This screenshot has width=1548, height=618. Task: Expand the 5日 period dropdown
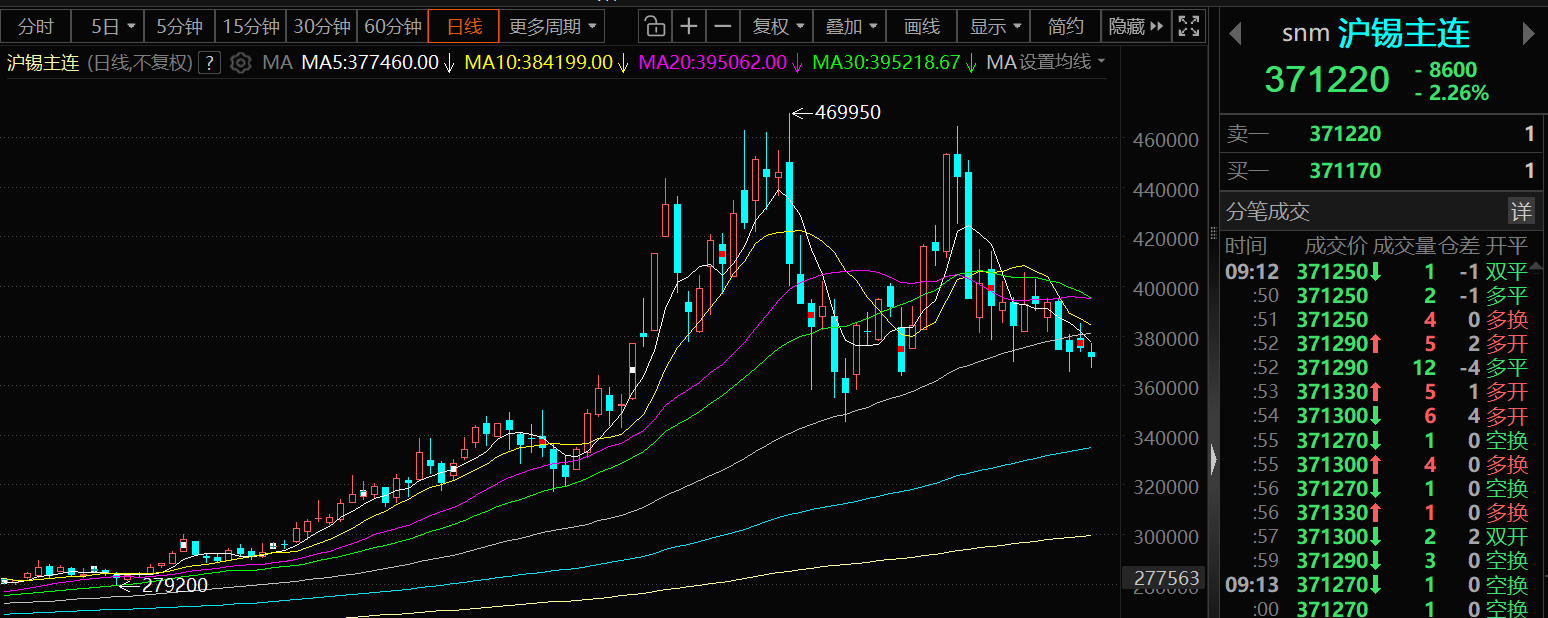113,26
